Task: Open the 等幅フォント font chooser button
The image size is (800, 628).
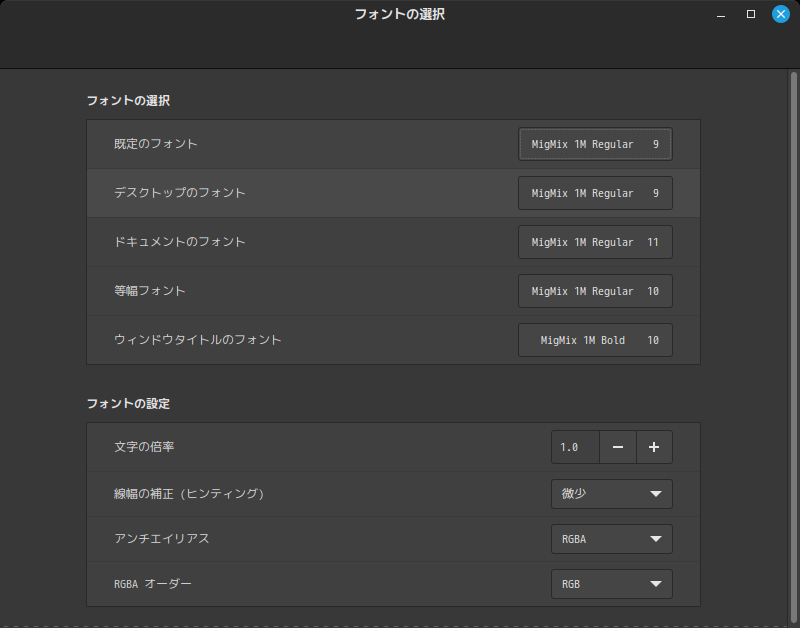Action: [x=595, y=291]
